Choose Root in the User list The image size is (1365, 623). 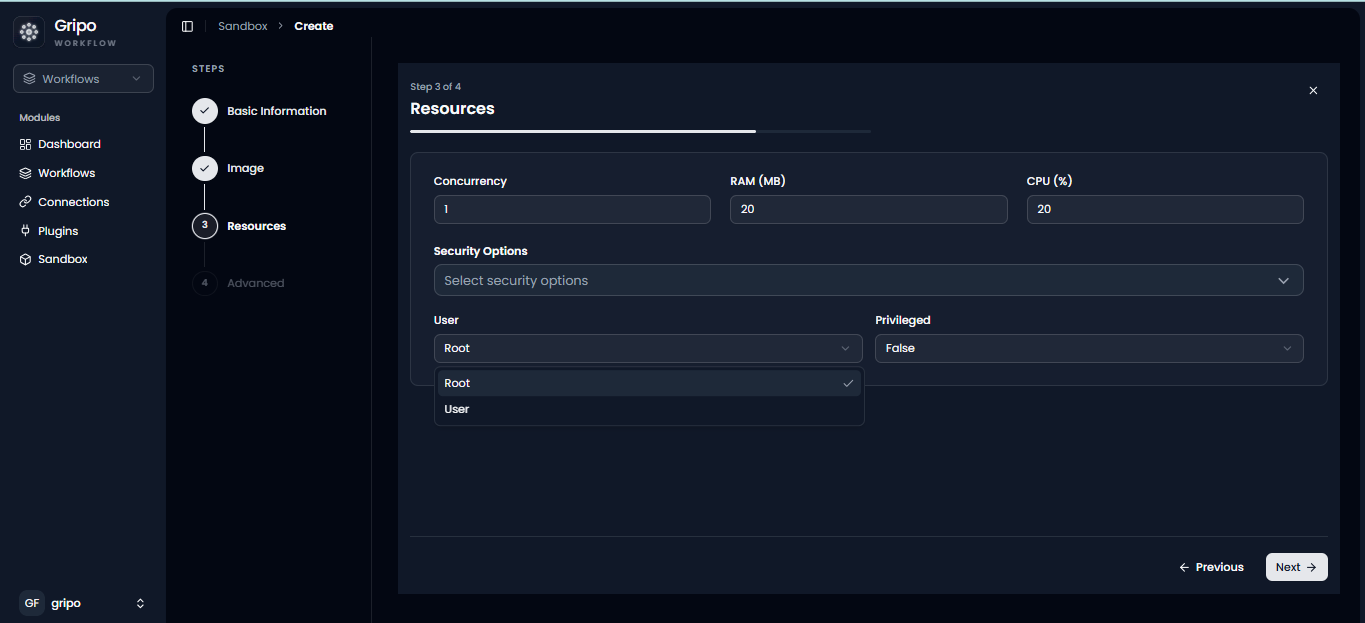(649, 383)
